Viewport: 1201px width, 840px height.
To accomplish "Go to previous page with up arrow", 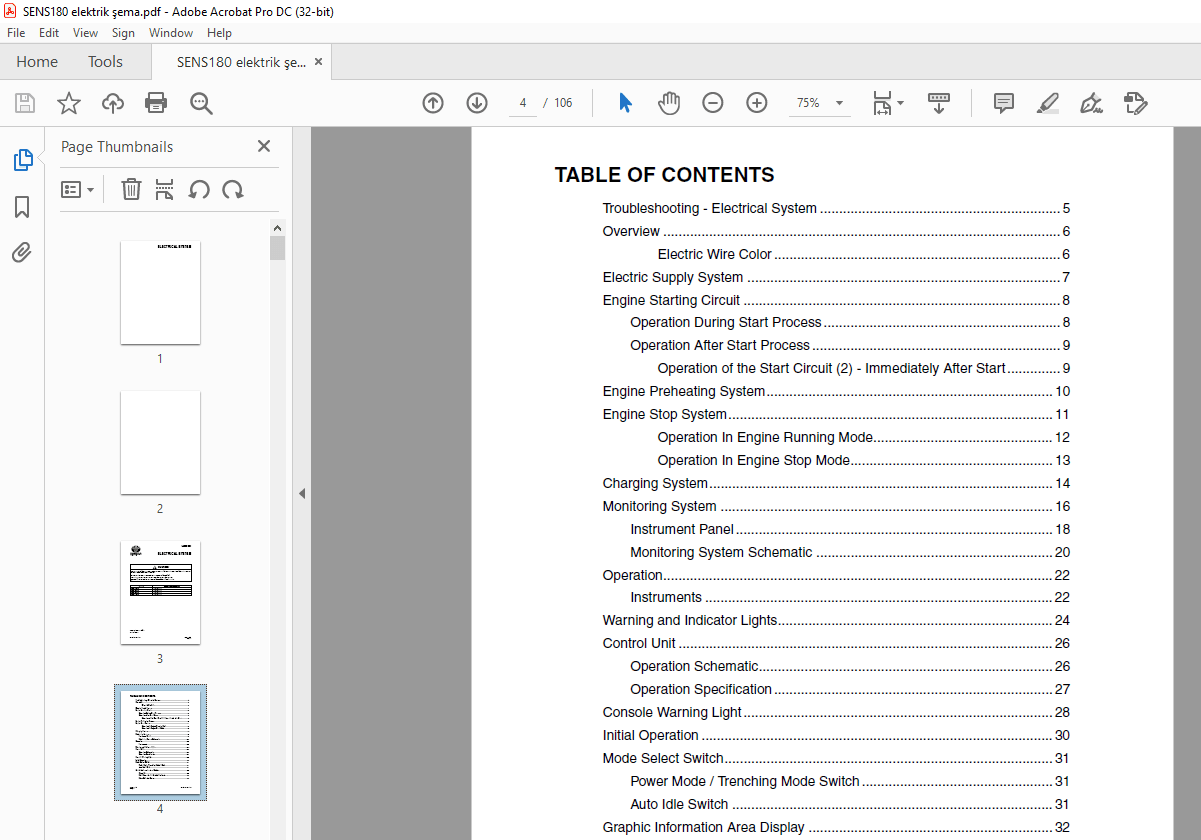I will point(433,103).
